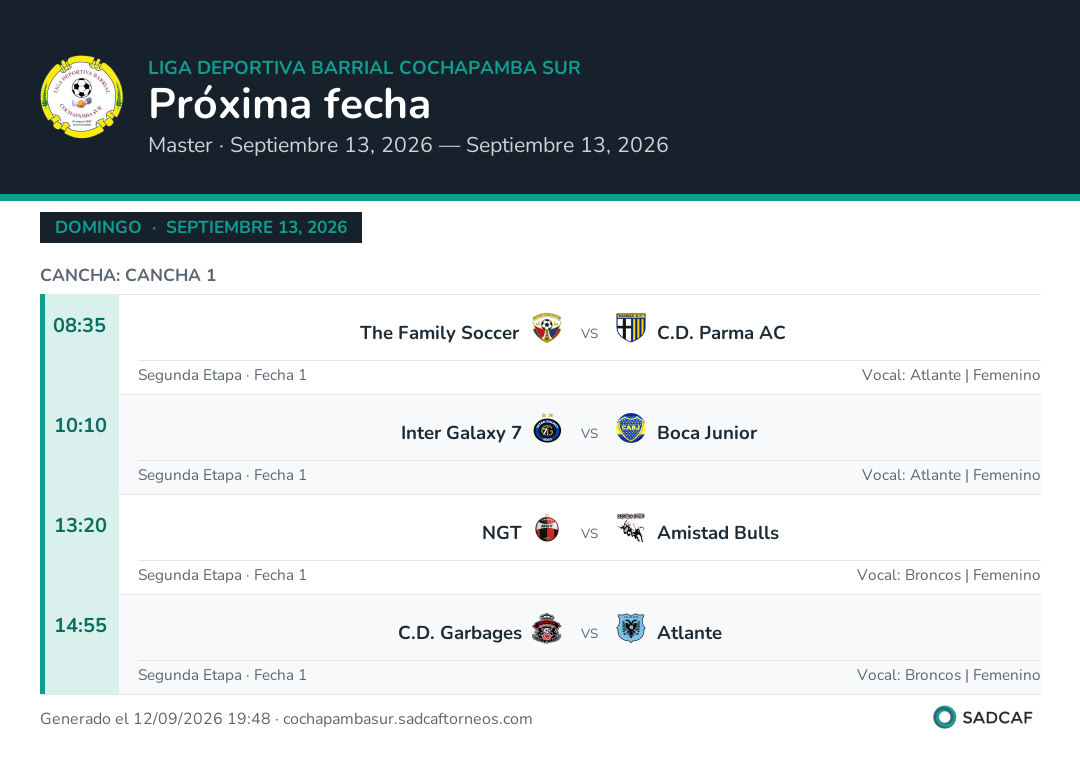Click the Inter Galaxy 7 team name

tap(461, 433)
